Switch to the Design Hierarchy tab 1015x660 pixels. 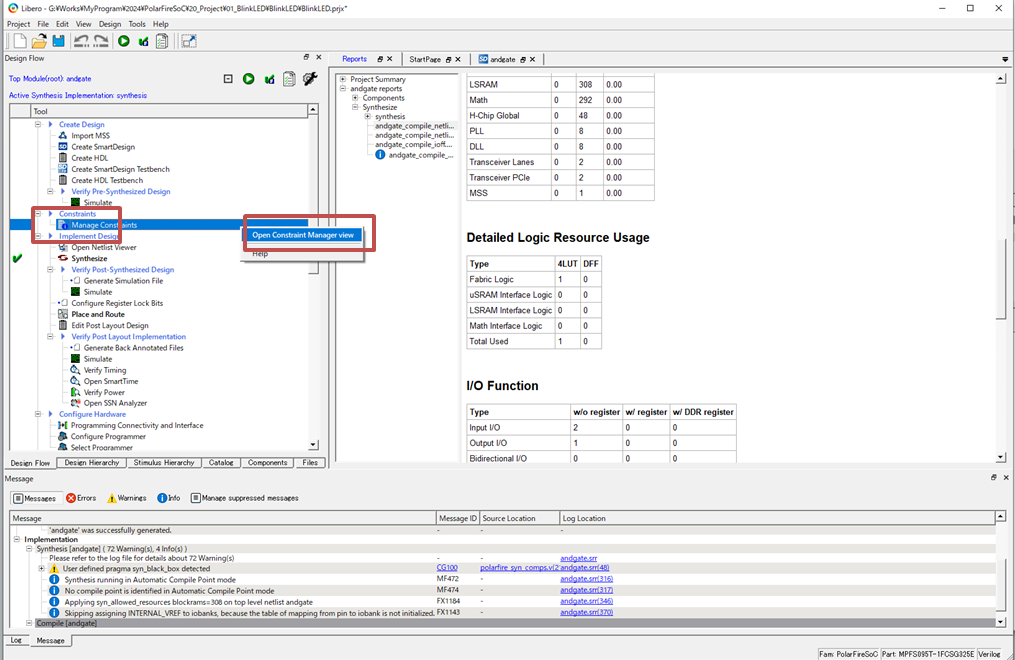[x=93, y=463]
